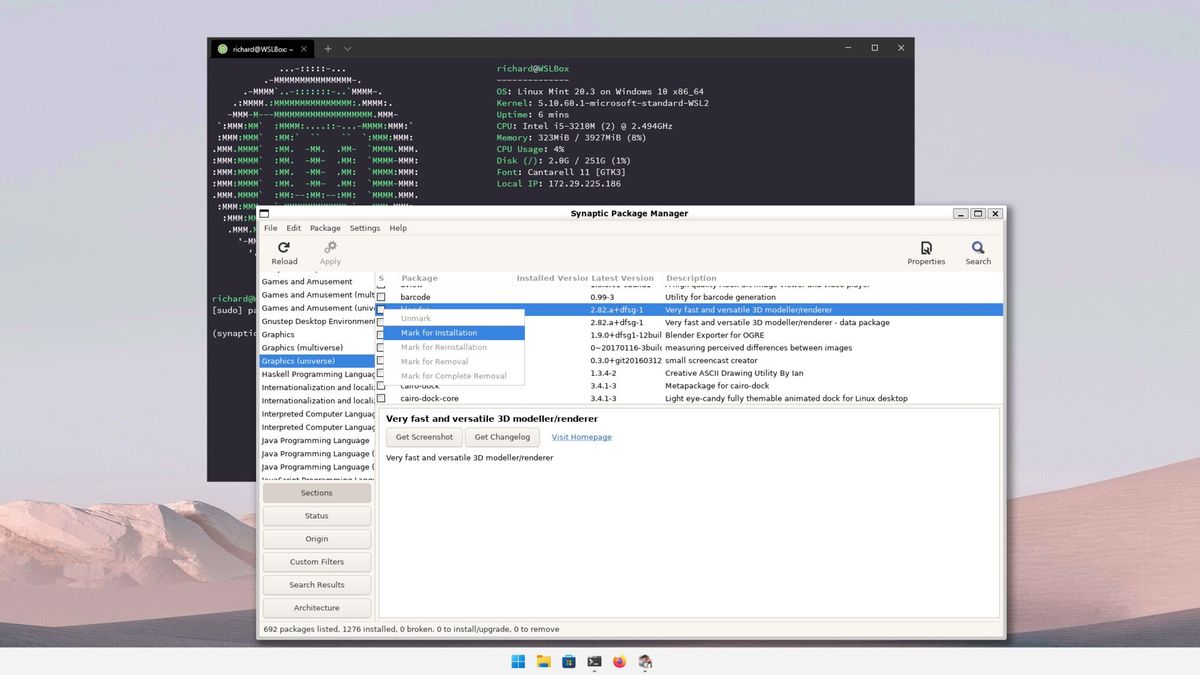Check the cairo-dock-core package checkbox
Screen dimensions: 1200x675
381,397
